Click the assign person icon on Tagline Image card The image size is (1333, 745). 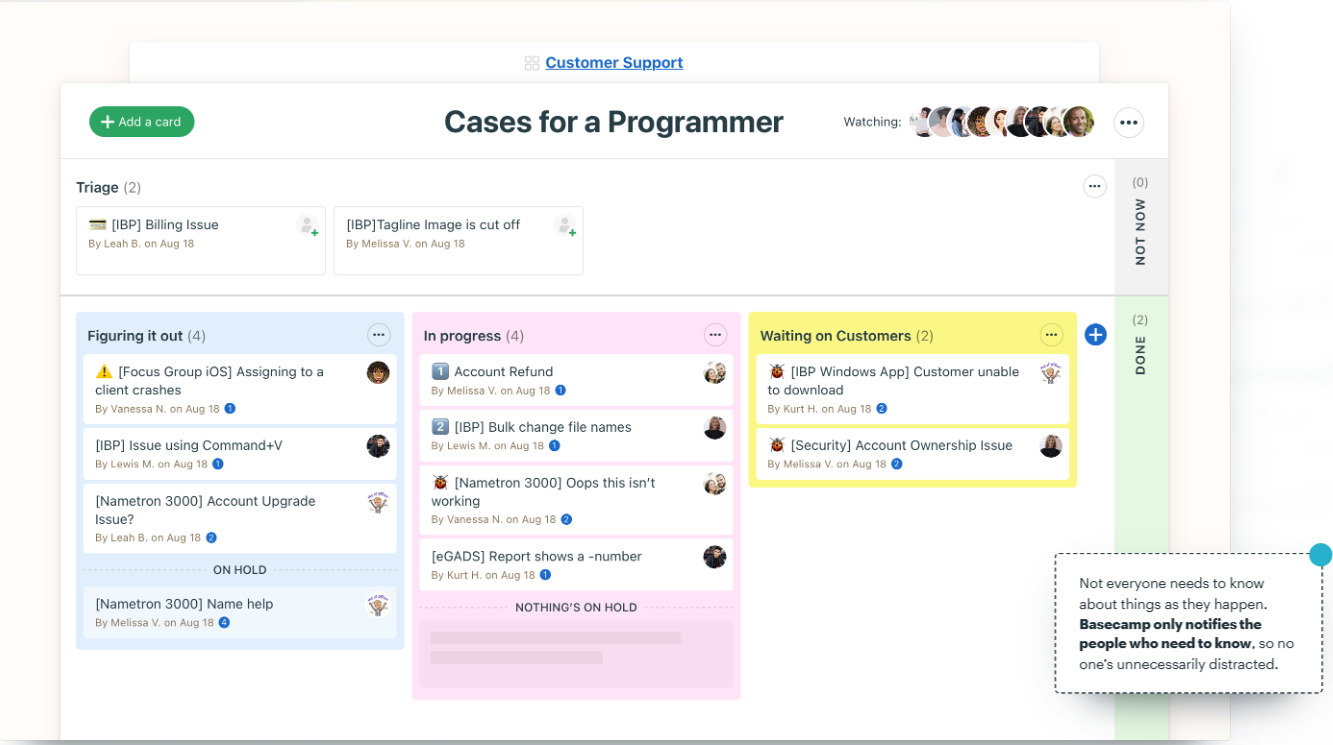pyautogui.click(x=565, y=227)
